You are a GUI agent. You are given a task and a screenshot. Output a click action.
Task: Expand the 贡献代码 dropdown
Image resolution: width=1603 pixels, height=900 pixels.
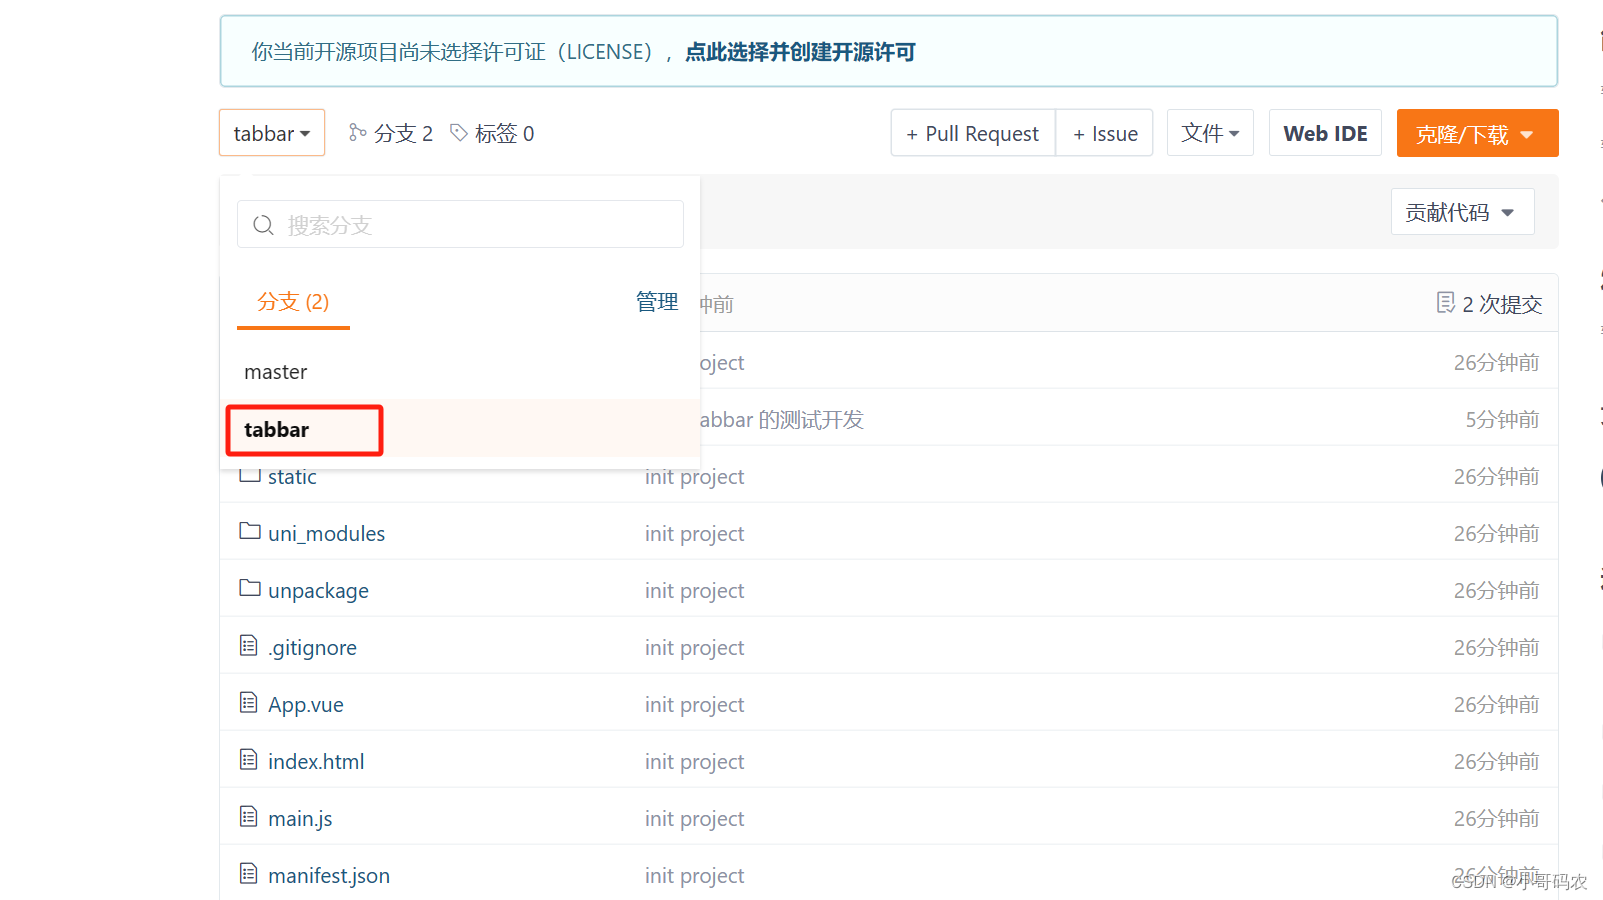(x=1462, y=211)
